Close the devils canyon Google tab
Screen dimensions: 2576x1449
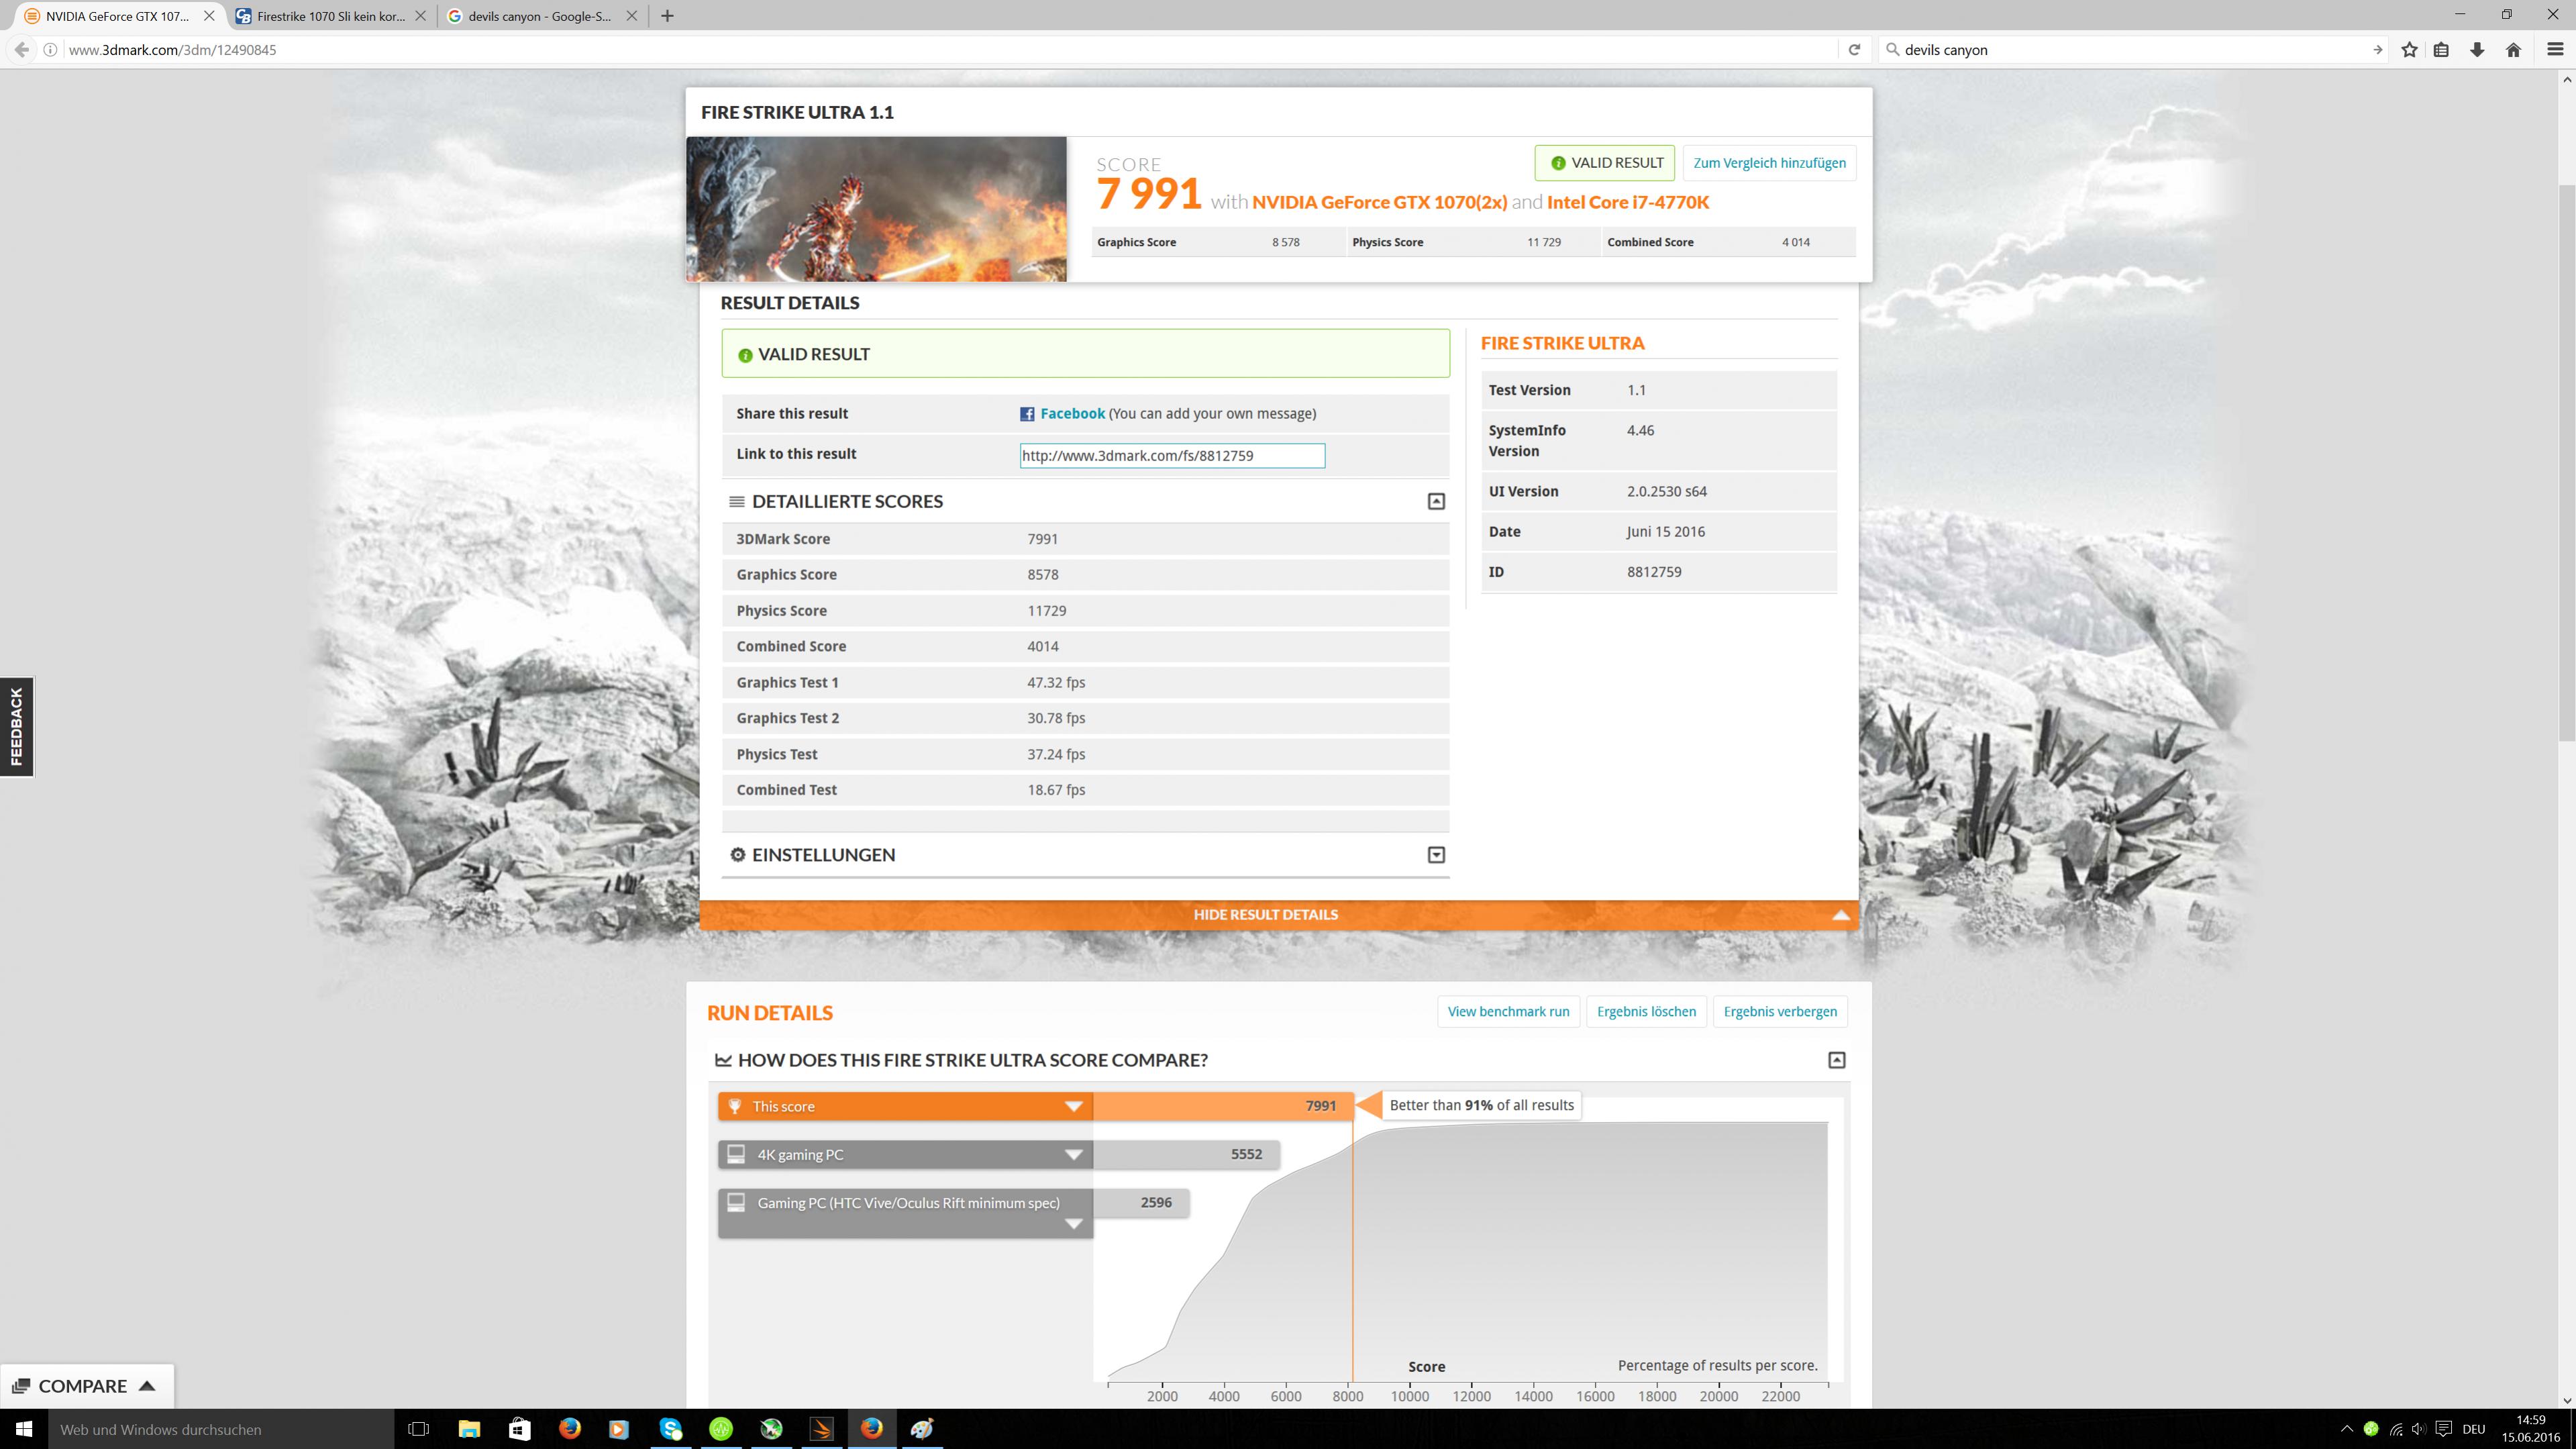coord(631,16)
